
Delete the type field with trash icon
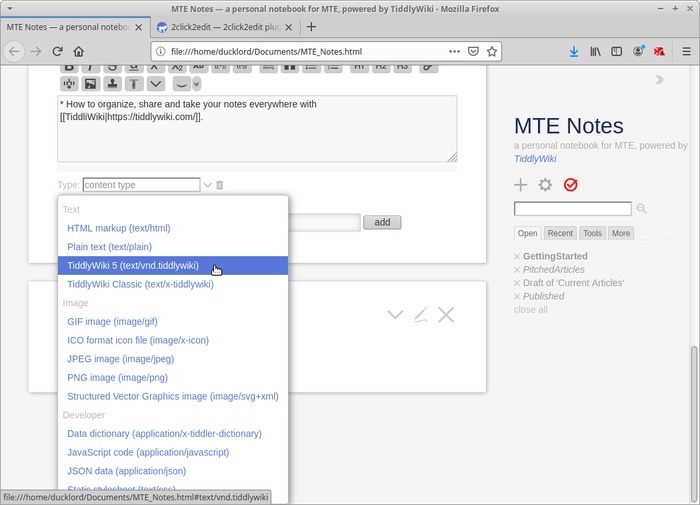pos(220,185)
